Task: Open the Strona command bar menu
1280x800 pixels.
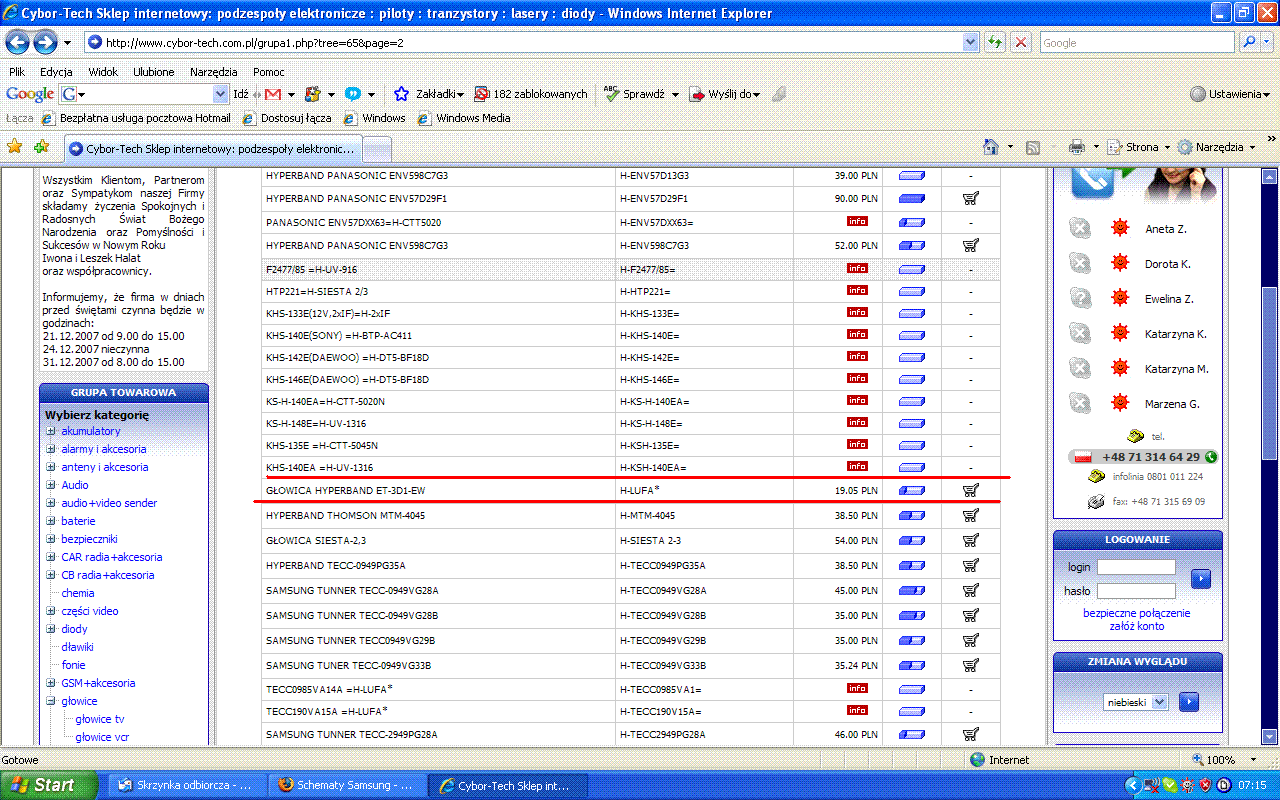Action: (1139, 147)
